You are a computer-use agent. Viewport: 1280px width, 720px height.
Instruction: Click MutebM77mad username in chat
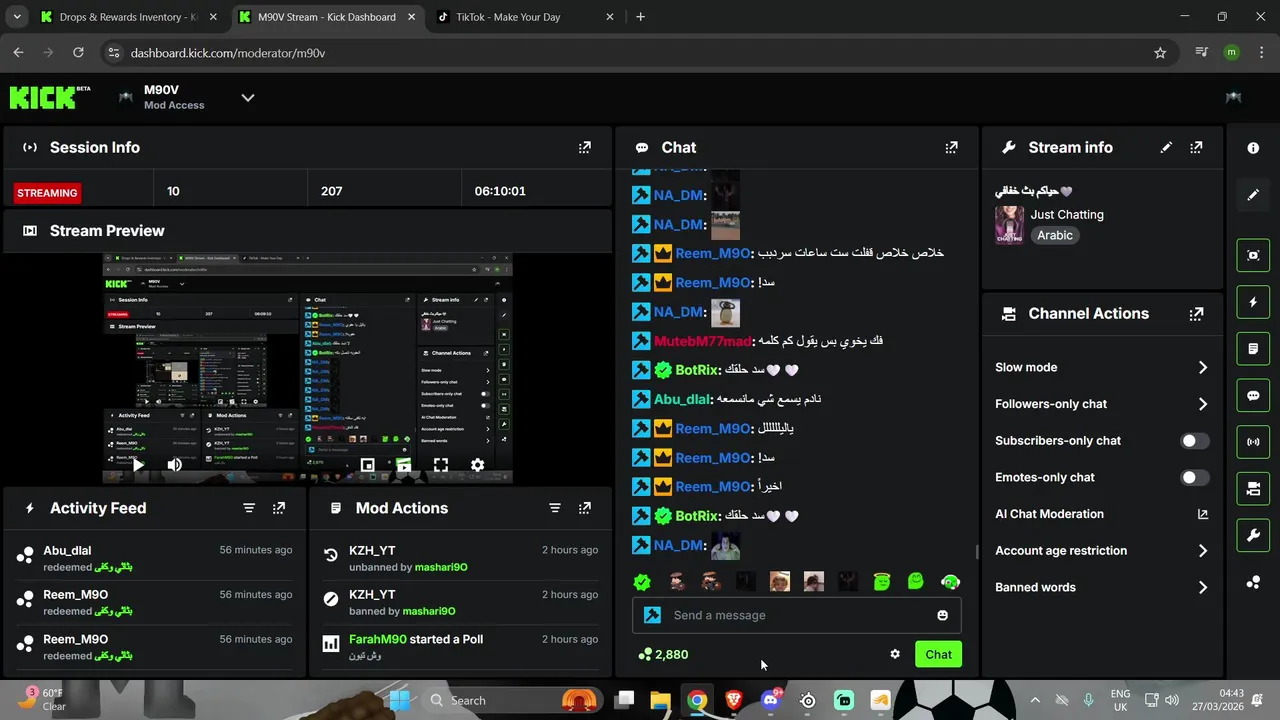pyautogui.click(x=702, y=341)
